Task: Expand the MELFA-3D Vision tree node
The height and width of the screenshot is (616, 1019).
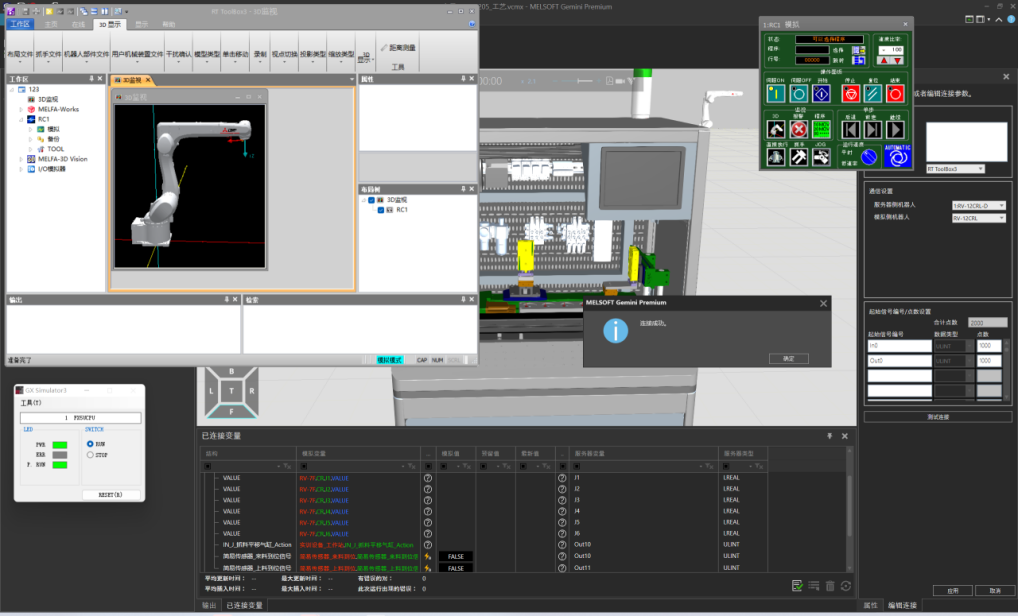Action: (x=21, y=159)
